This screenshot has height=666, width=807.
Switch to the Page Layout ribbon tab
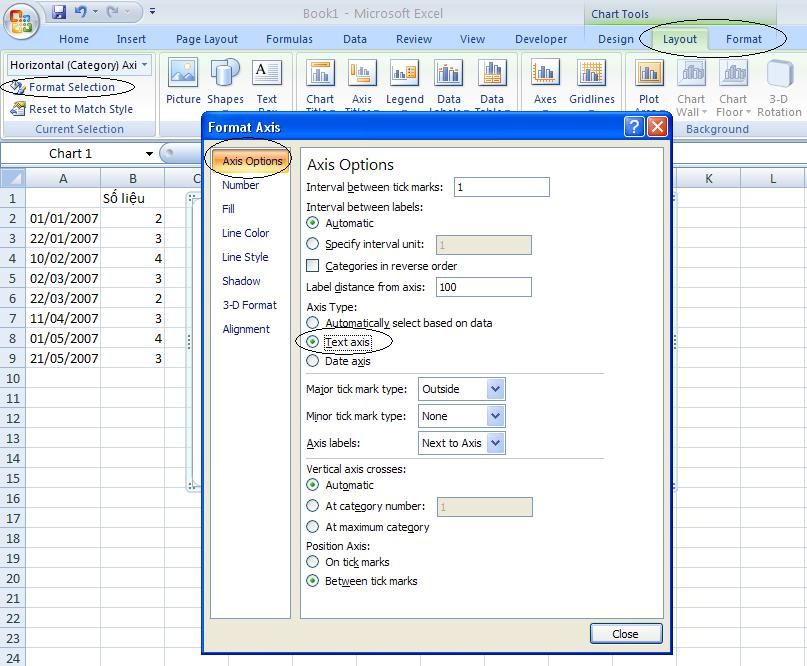tap(206, 39)
